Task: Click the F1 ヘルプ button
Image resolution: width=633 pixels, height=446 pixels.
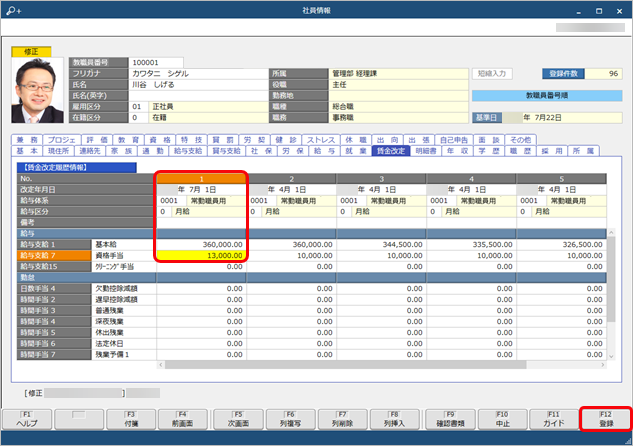Action: coord(27,419)
